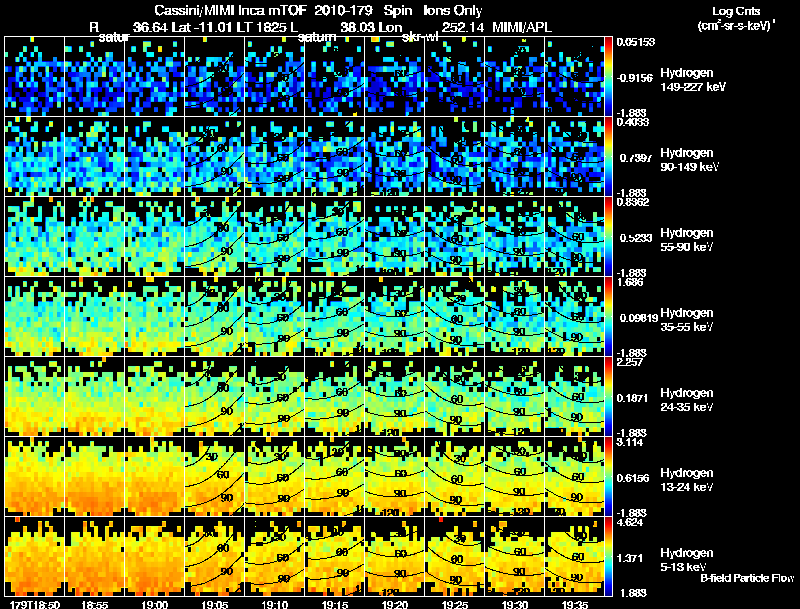Click the color bar for Hydrogen 13-24 keV
Viewport: 800px width, 609px height.
[608, 476]
